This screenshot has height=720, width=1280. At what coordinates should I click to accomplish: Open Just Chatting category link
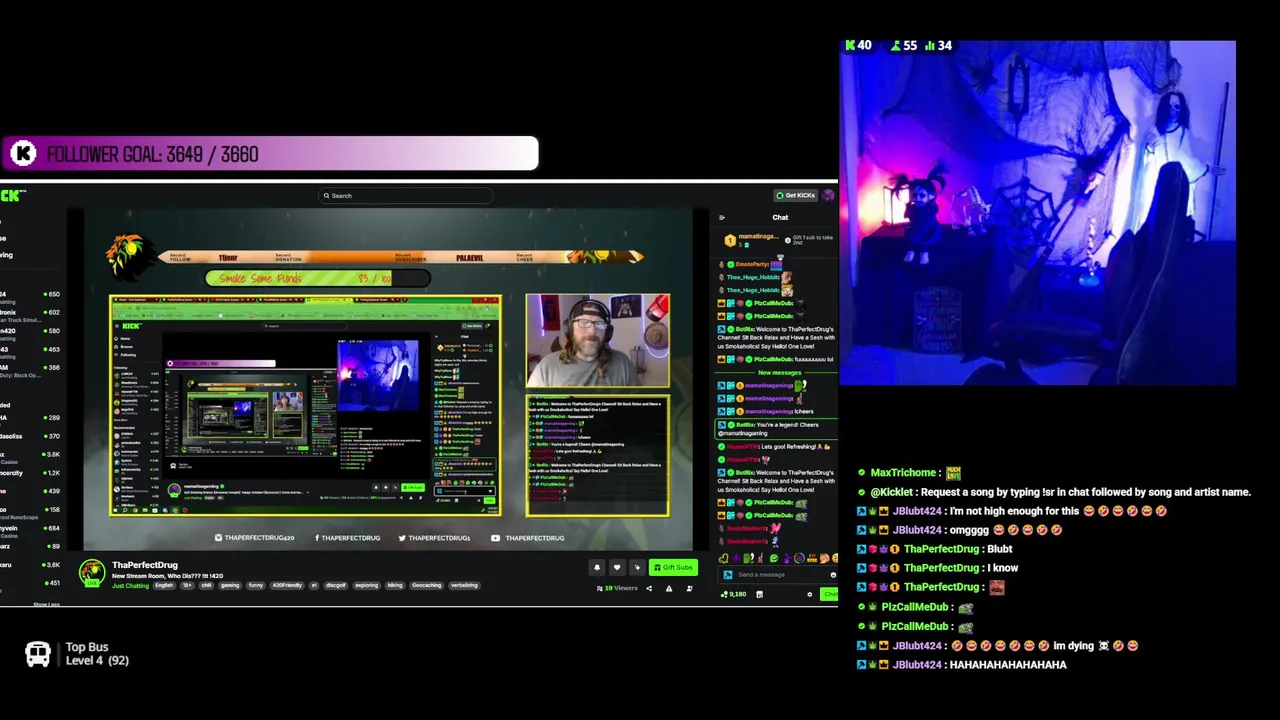[130, 585]
